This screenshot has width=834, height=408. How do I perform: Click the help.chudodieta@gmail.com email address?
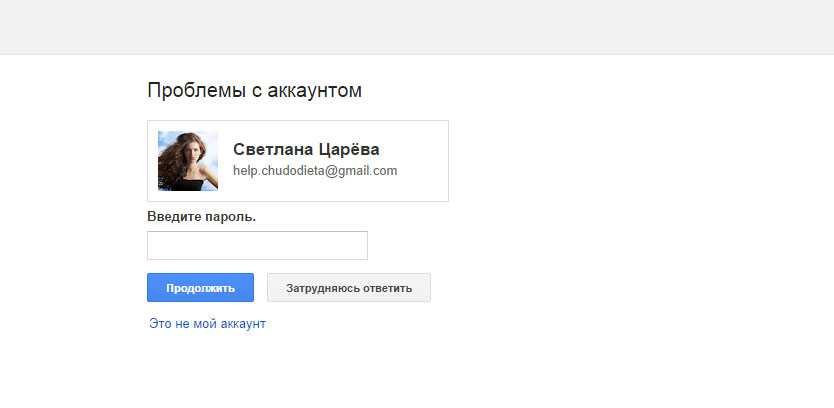coord(315,171)
